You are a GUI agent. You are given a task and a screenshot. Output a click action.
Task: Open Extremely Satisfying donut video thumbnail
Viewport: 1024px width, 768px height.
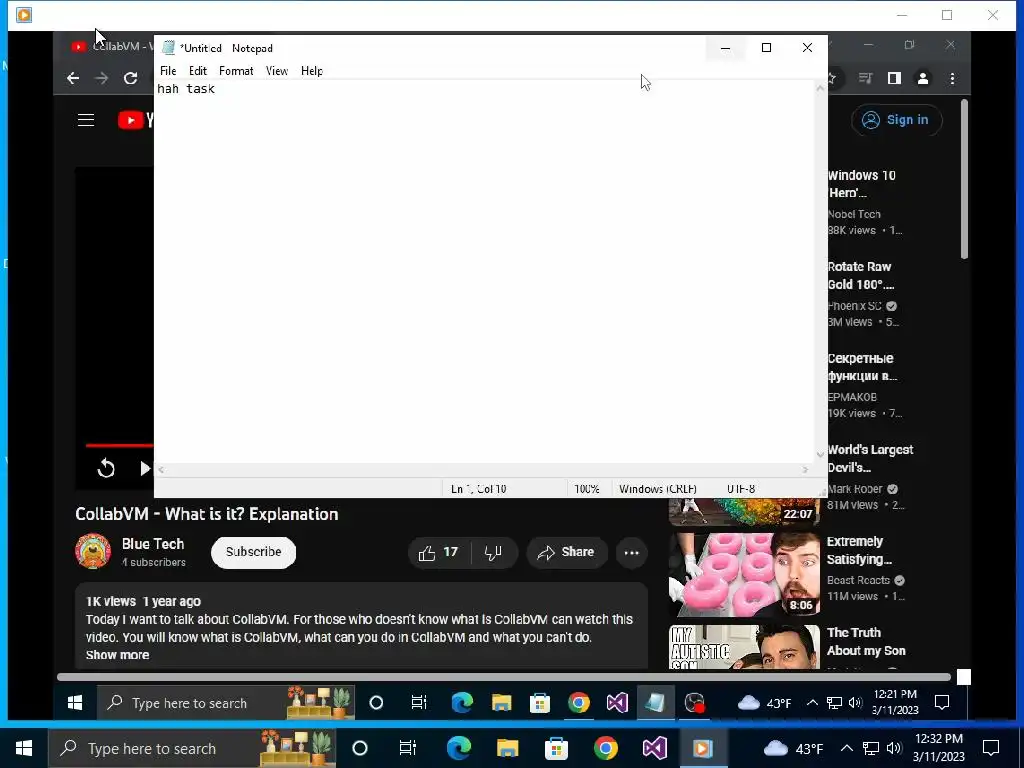pos(744,575)
